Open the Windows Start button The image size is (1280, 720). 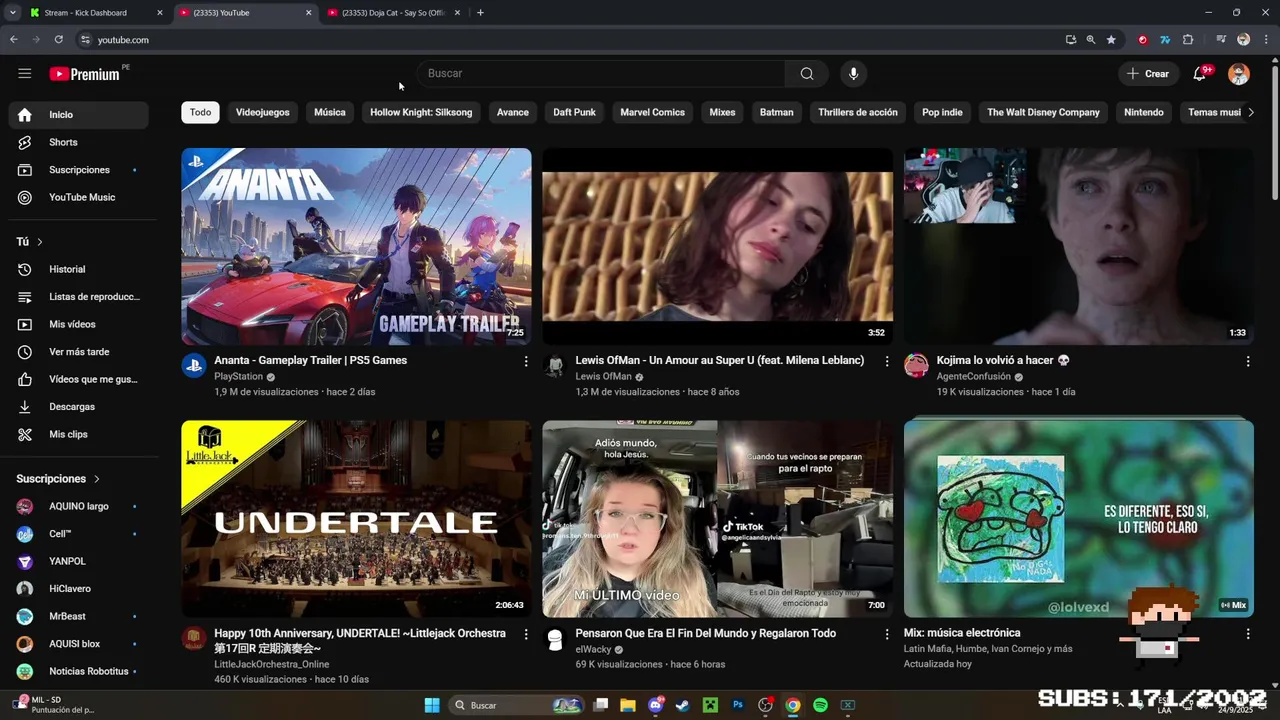pos(432,705)
